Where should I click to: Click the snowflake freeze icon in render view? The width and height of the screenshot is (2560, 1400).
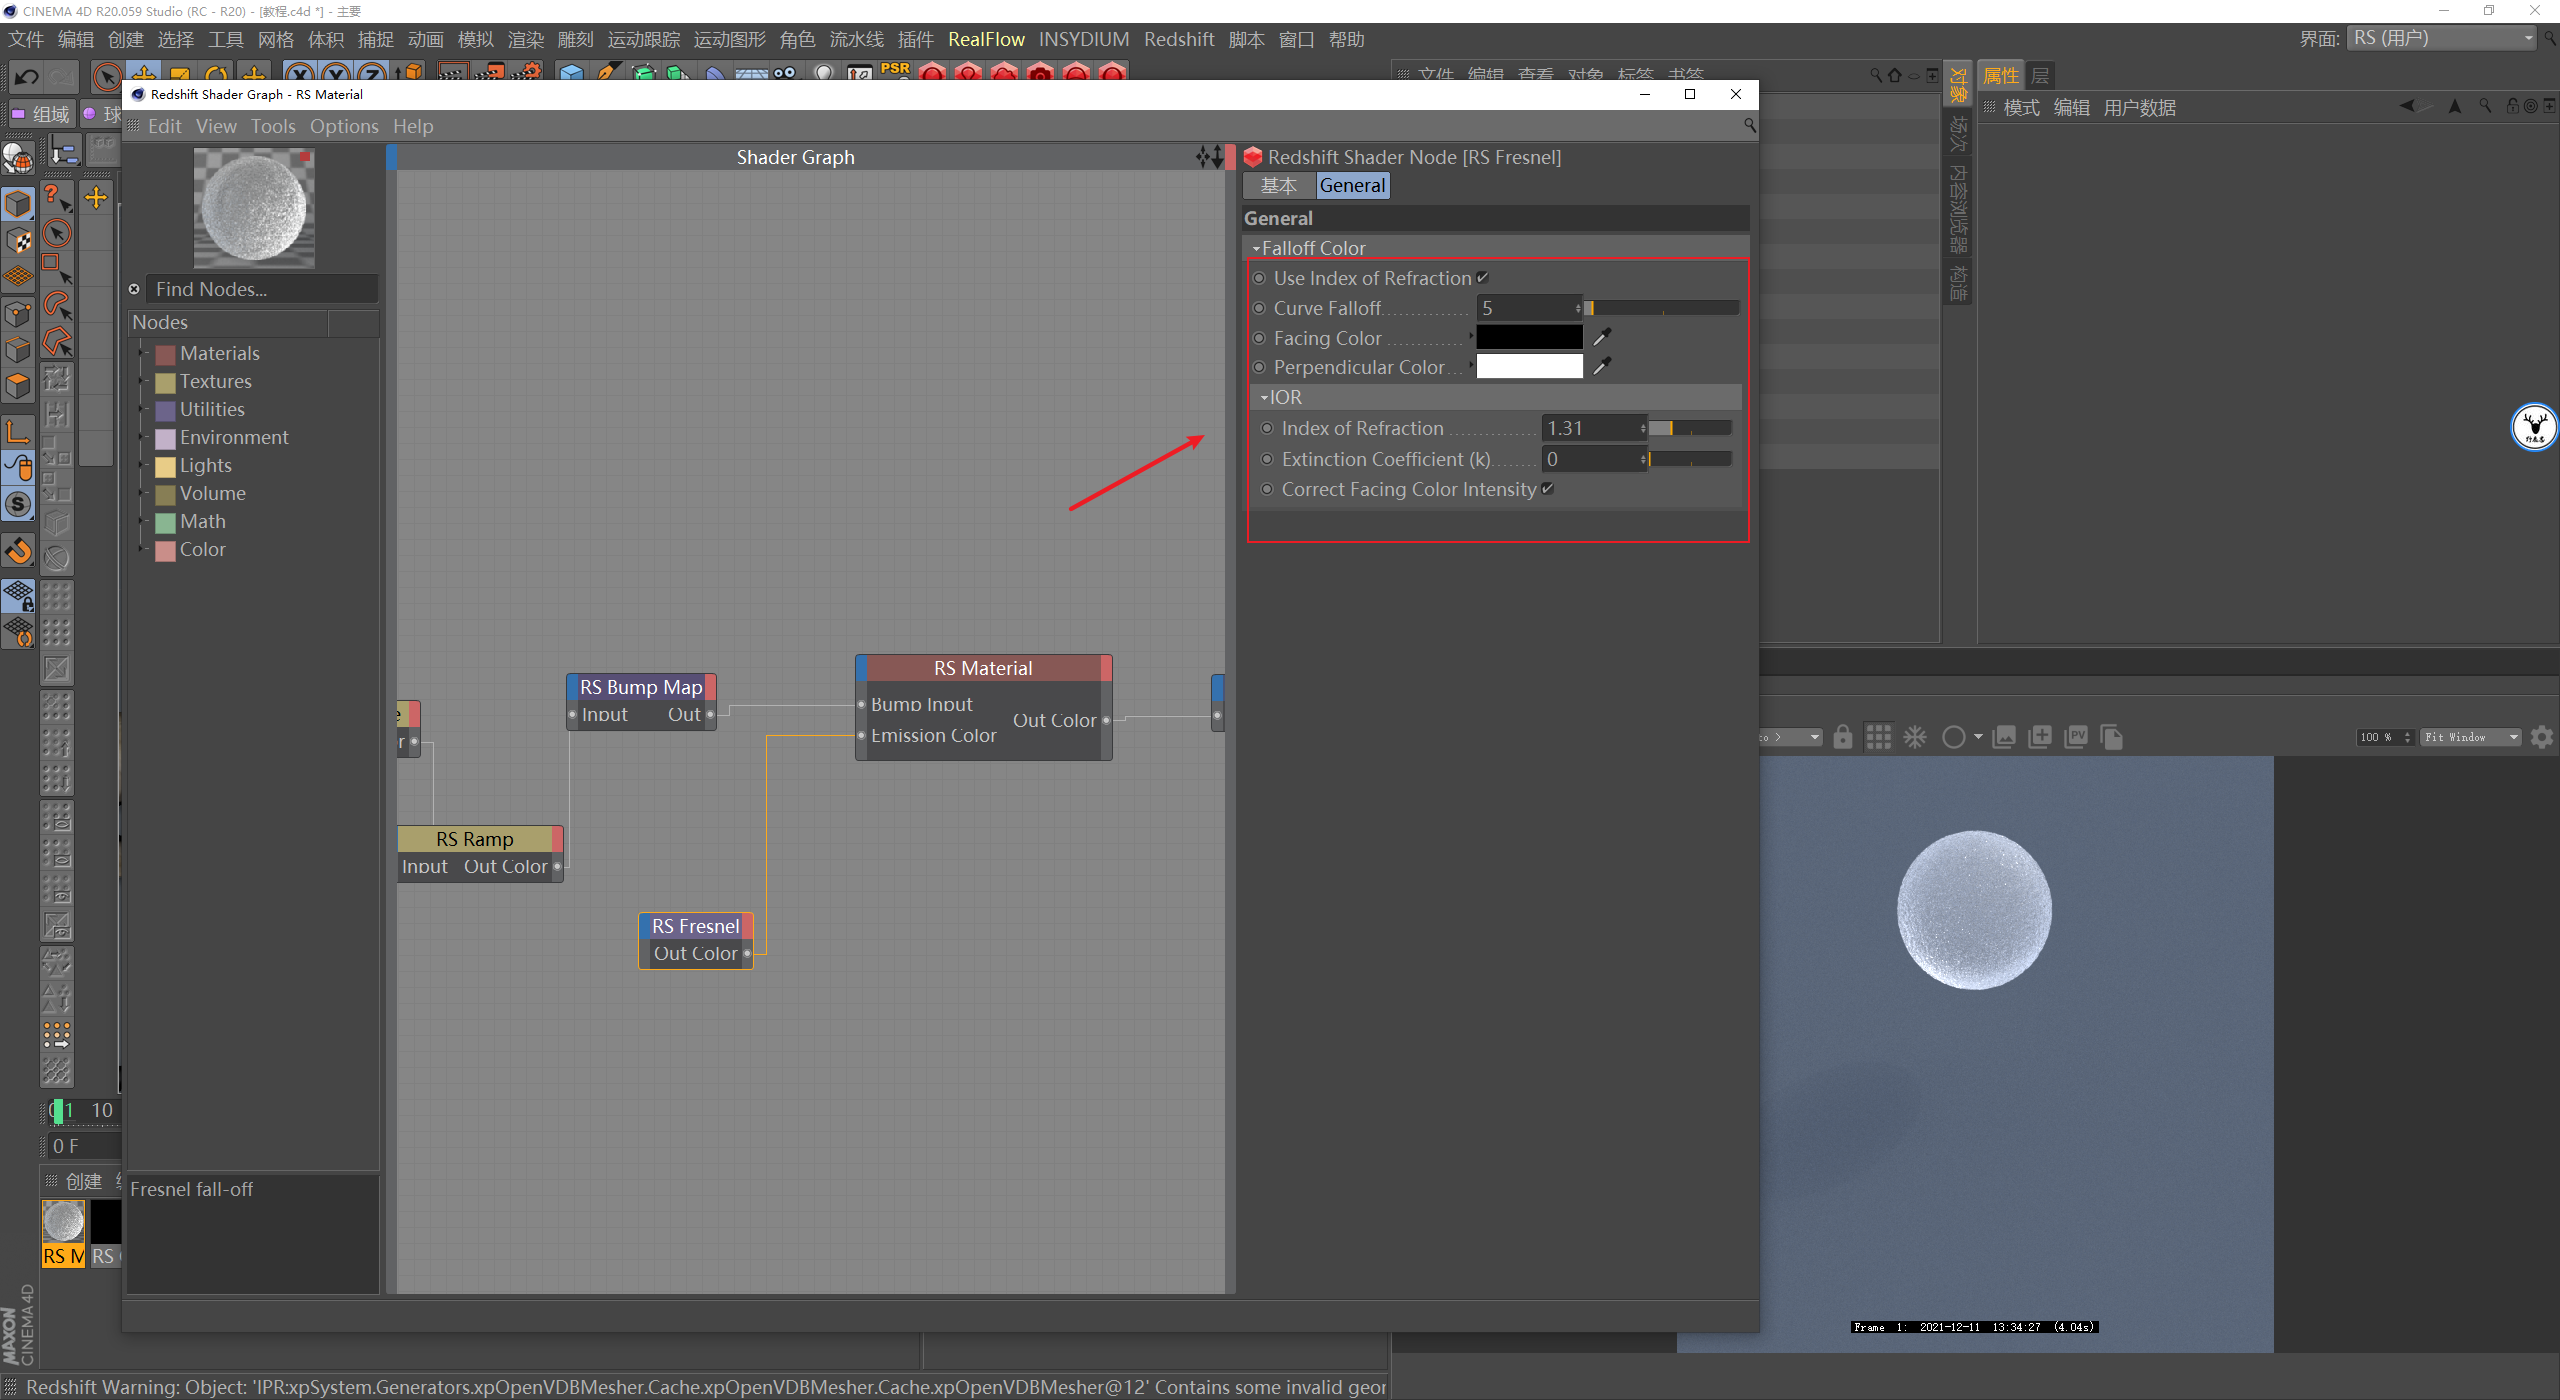(x=1914, y=737)
